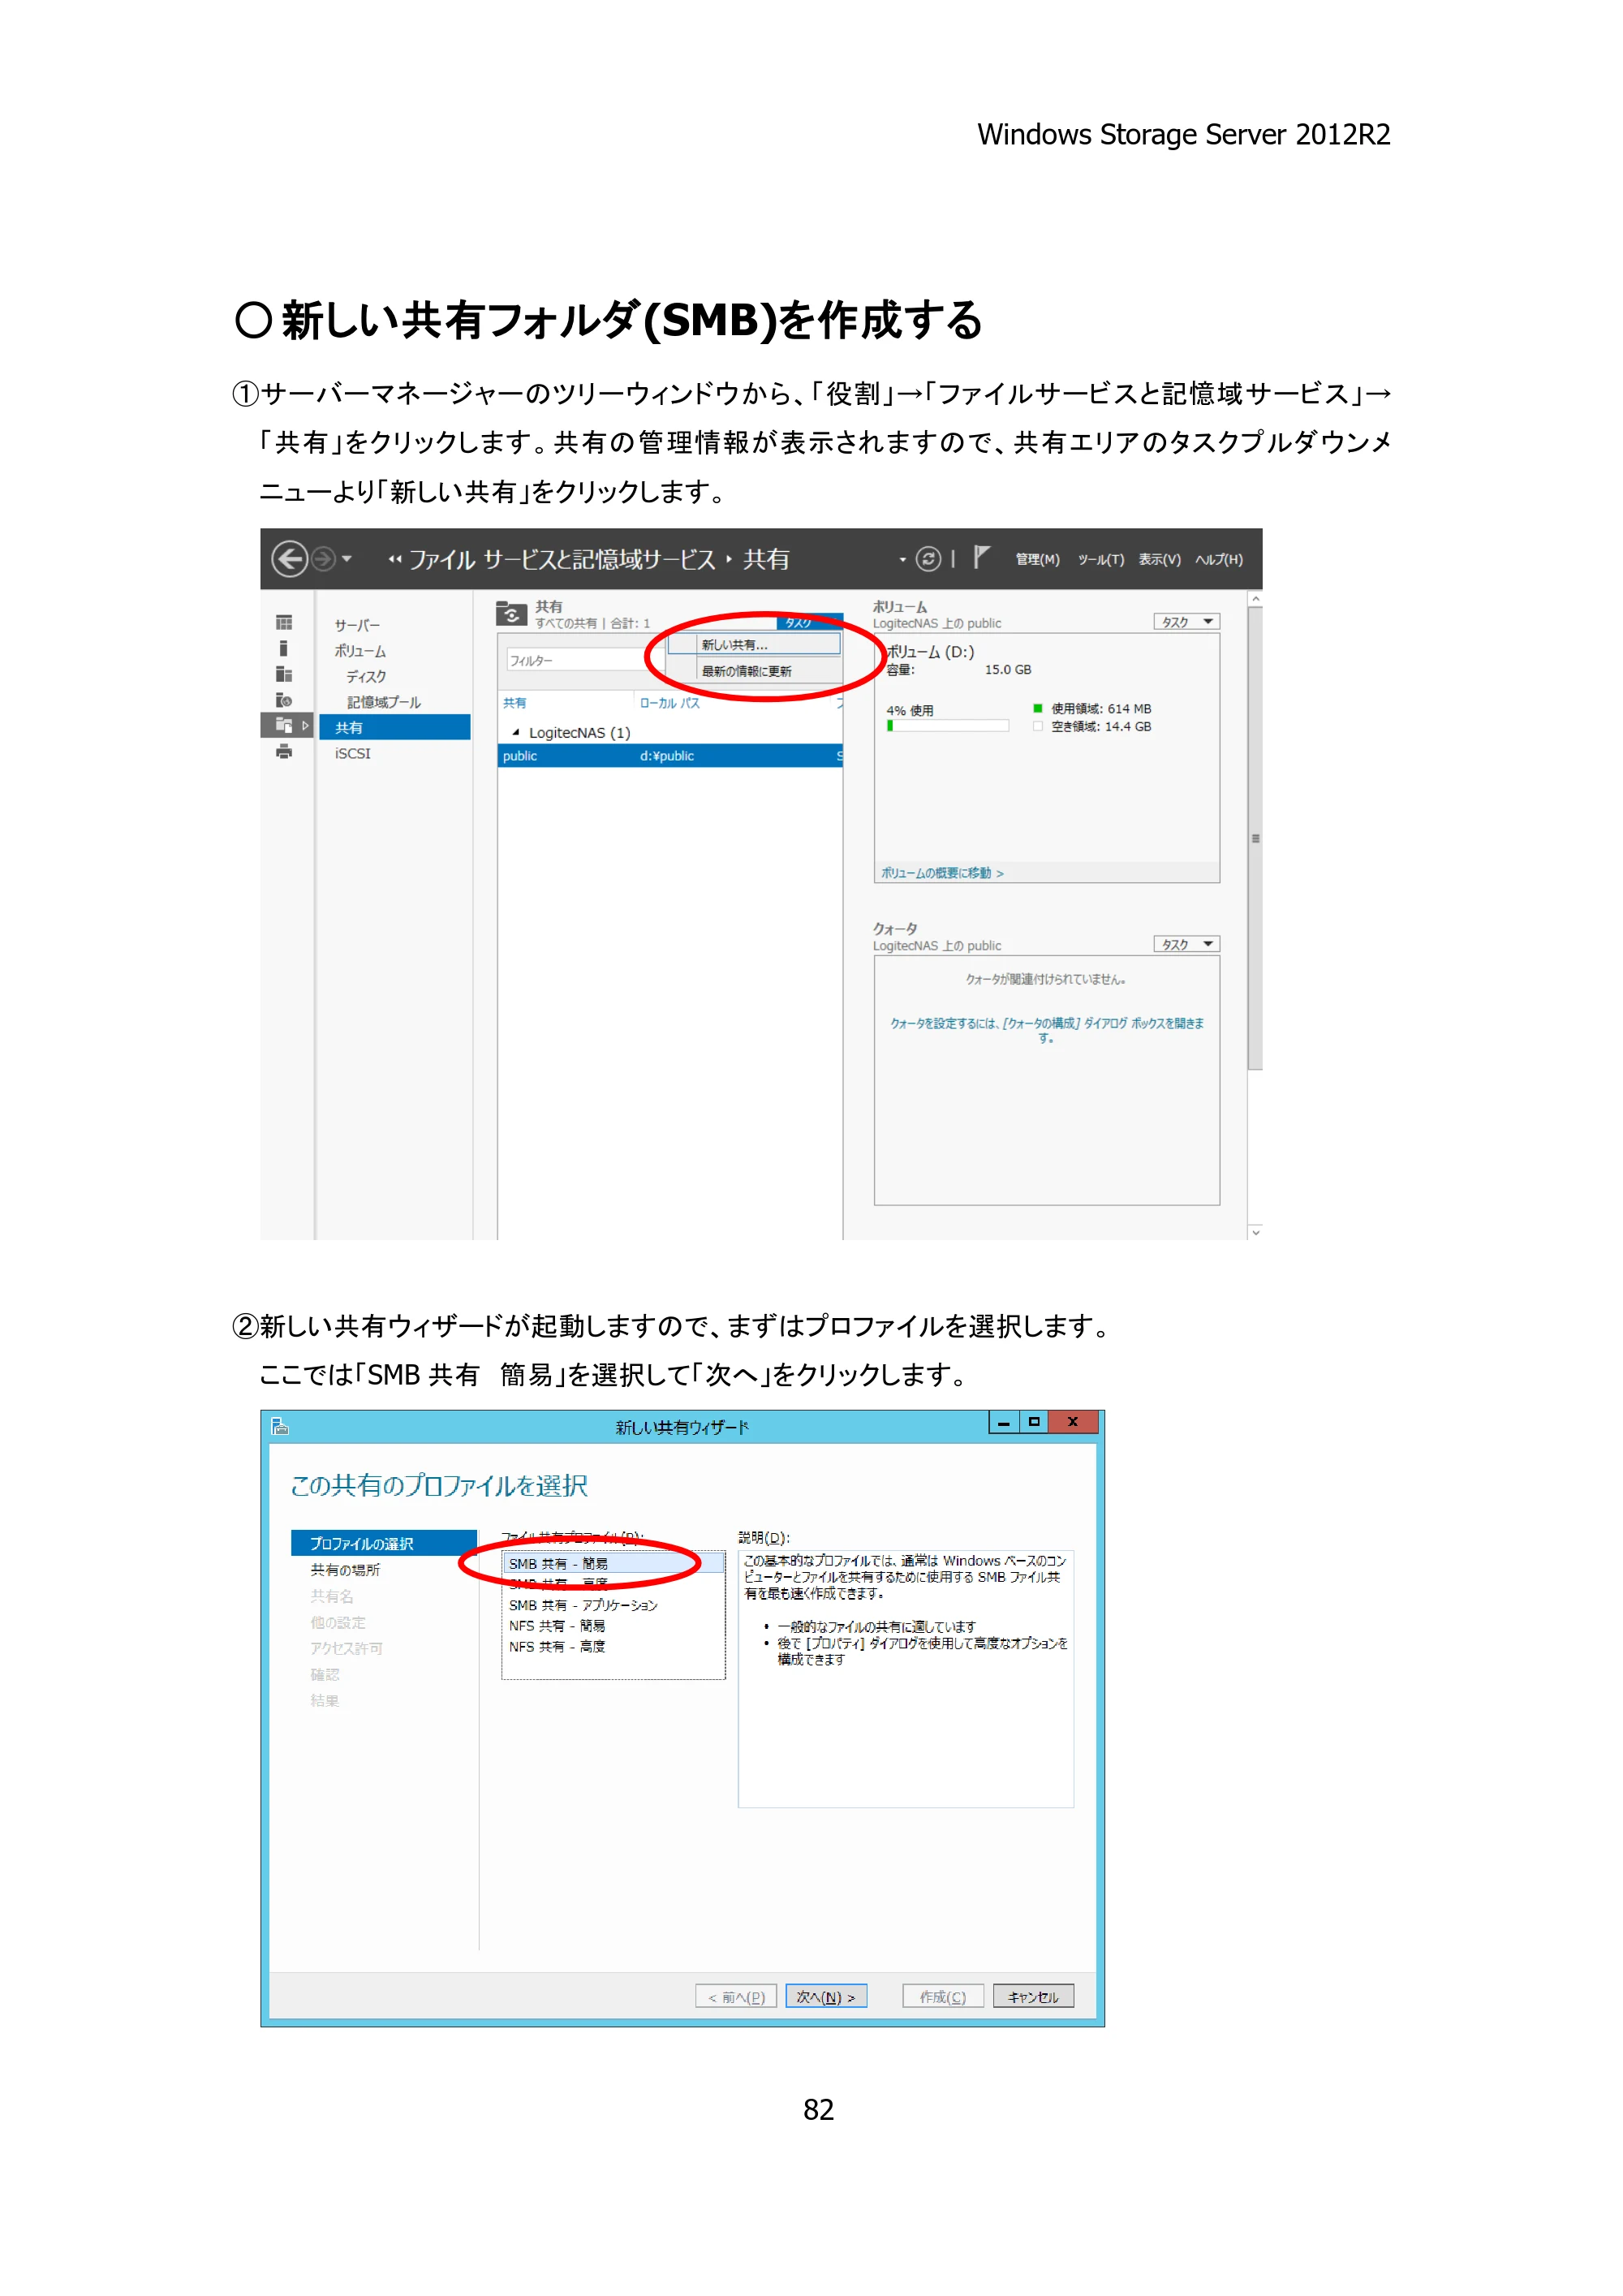
Task: Open the navigation history dropdown arrow
Action: tap(347, 558)
